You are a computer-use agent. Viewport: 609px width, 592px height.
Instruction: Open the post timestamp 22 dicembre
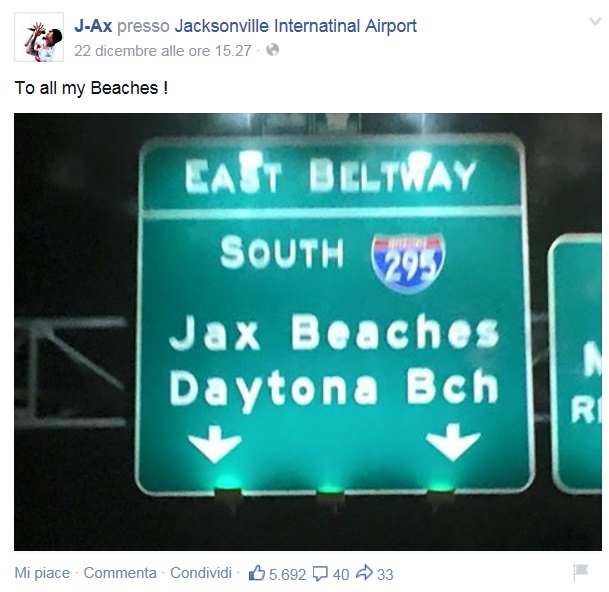163,51
